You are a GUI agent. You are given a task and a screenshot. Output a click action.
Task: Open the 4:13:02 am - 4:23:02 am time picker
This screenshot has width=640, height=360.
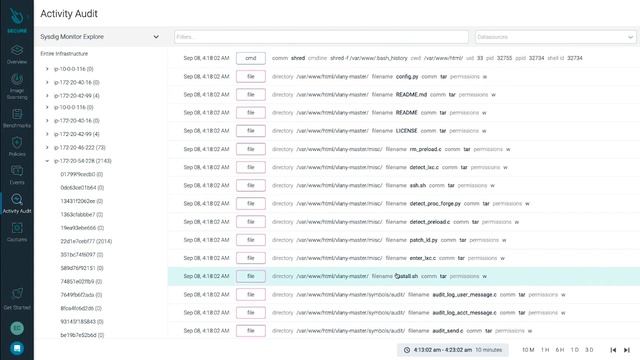(453, 350)
